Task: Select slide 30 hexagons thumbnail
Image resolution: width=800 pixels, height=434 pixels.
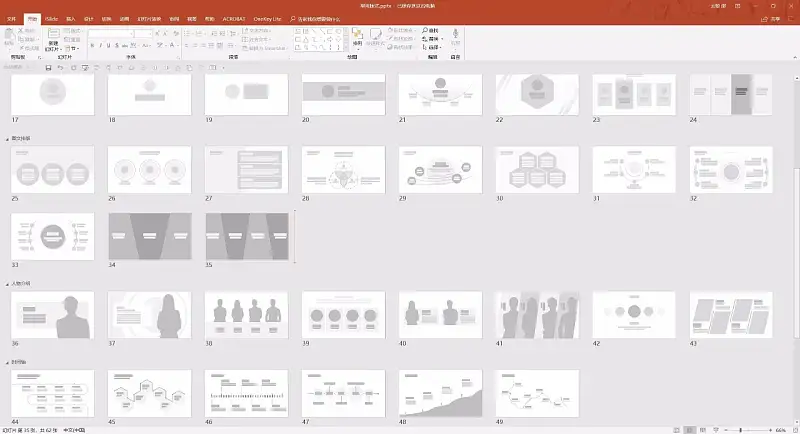Action: tap(537, 170)
